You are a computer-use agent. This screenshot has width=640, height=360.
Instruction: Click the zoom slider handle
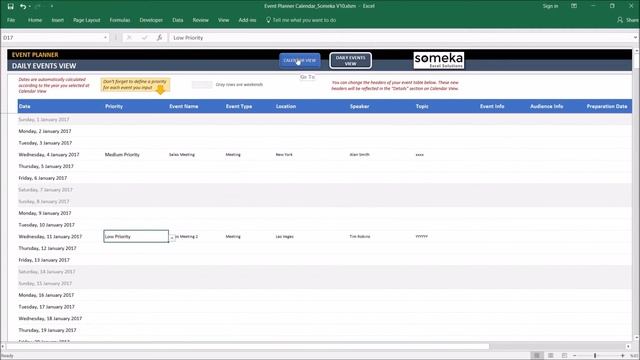click(x=595, y=356)
